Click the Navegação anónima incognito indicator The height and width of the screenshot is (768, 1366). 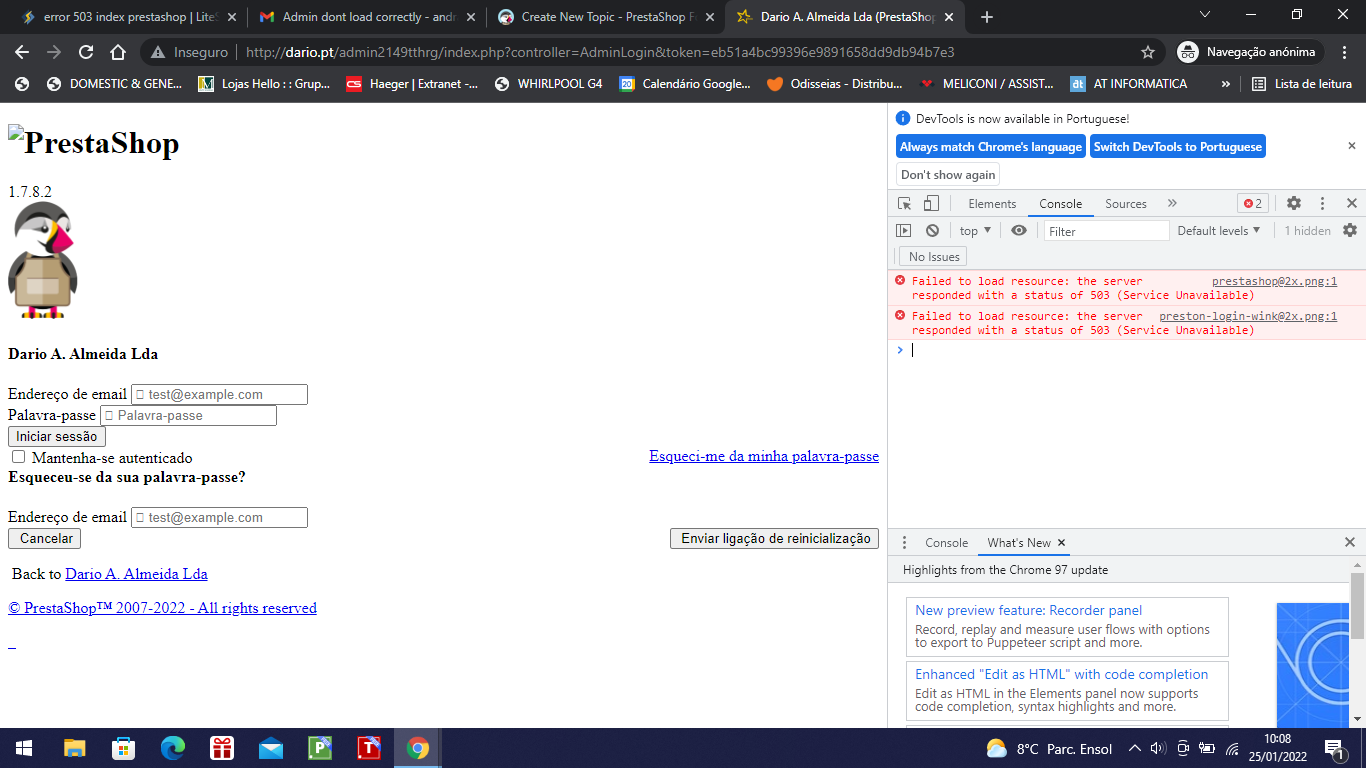(1249, 52)
